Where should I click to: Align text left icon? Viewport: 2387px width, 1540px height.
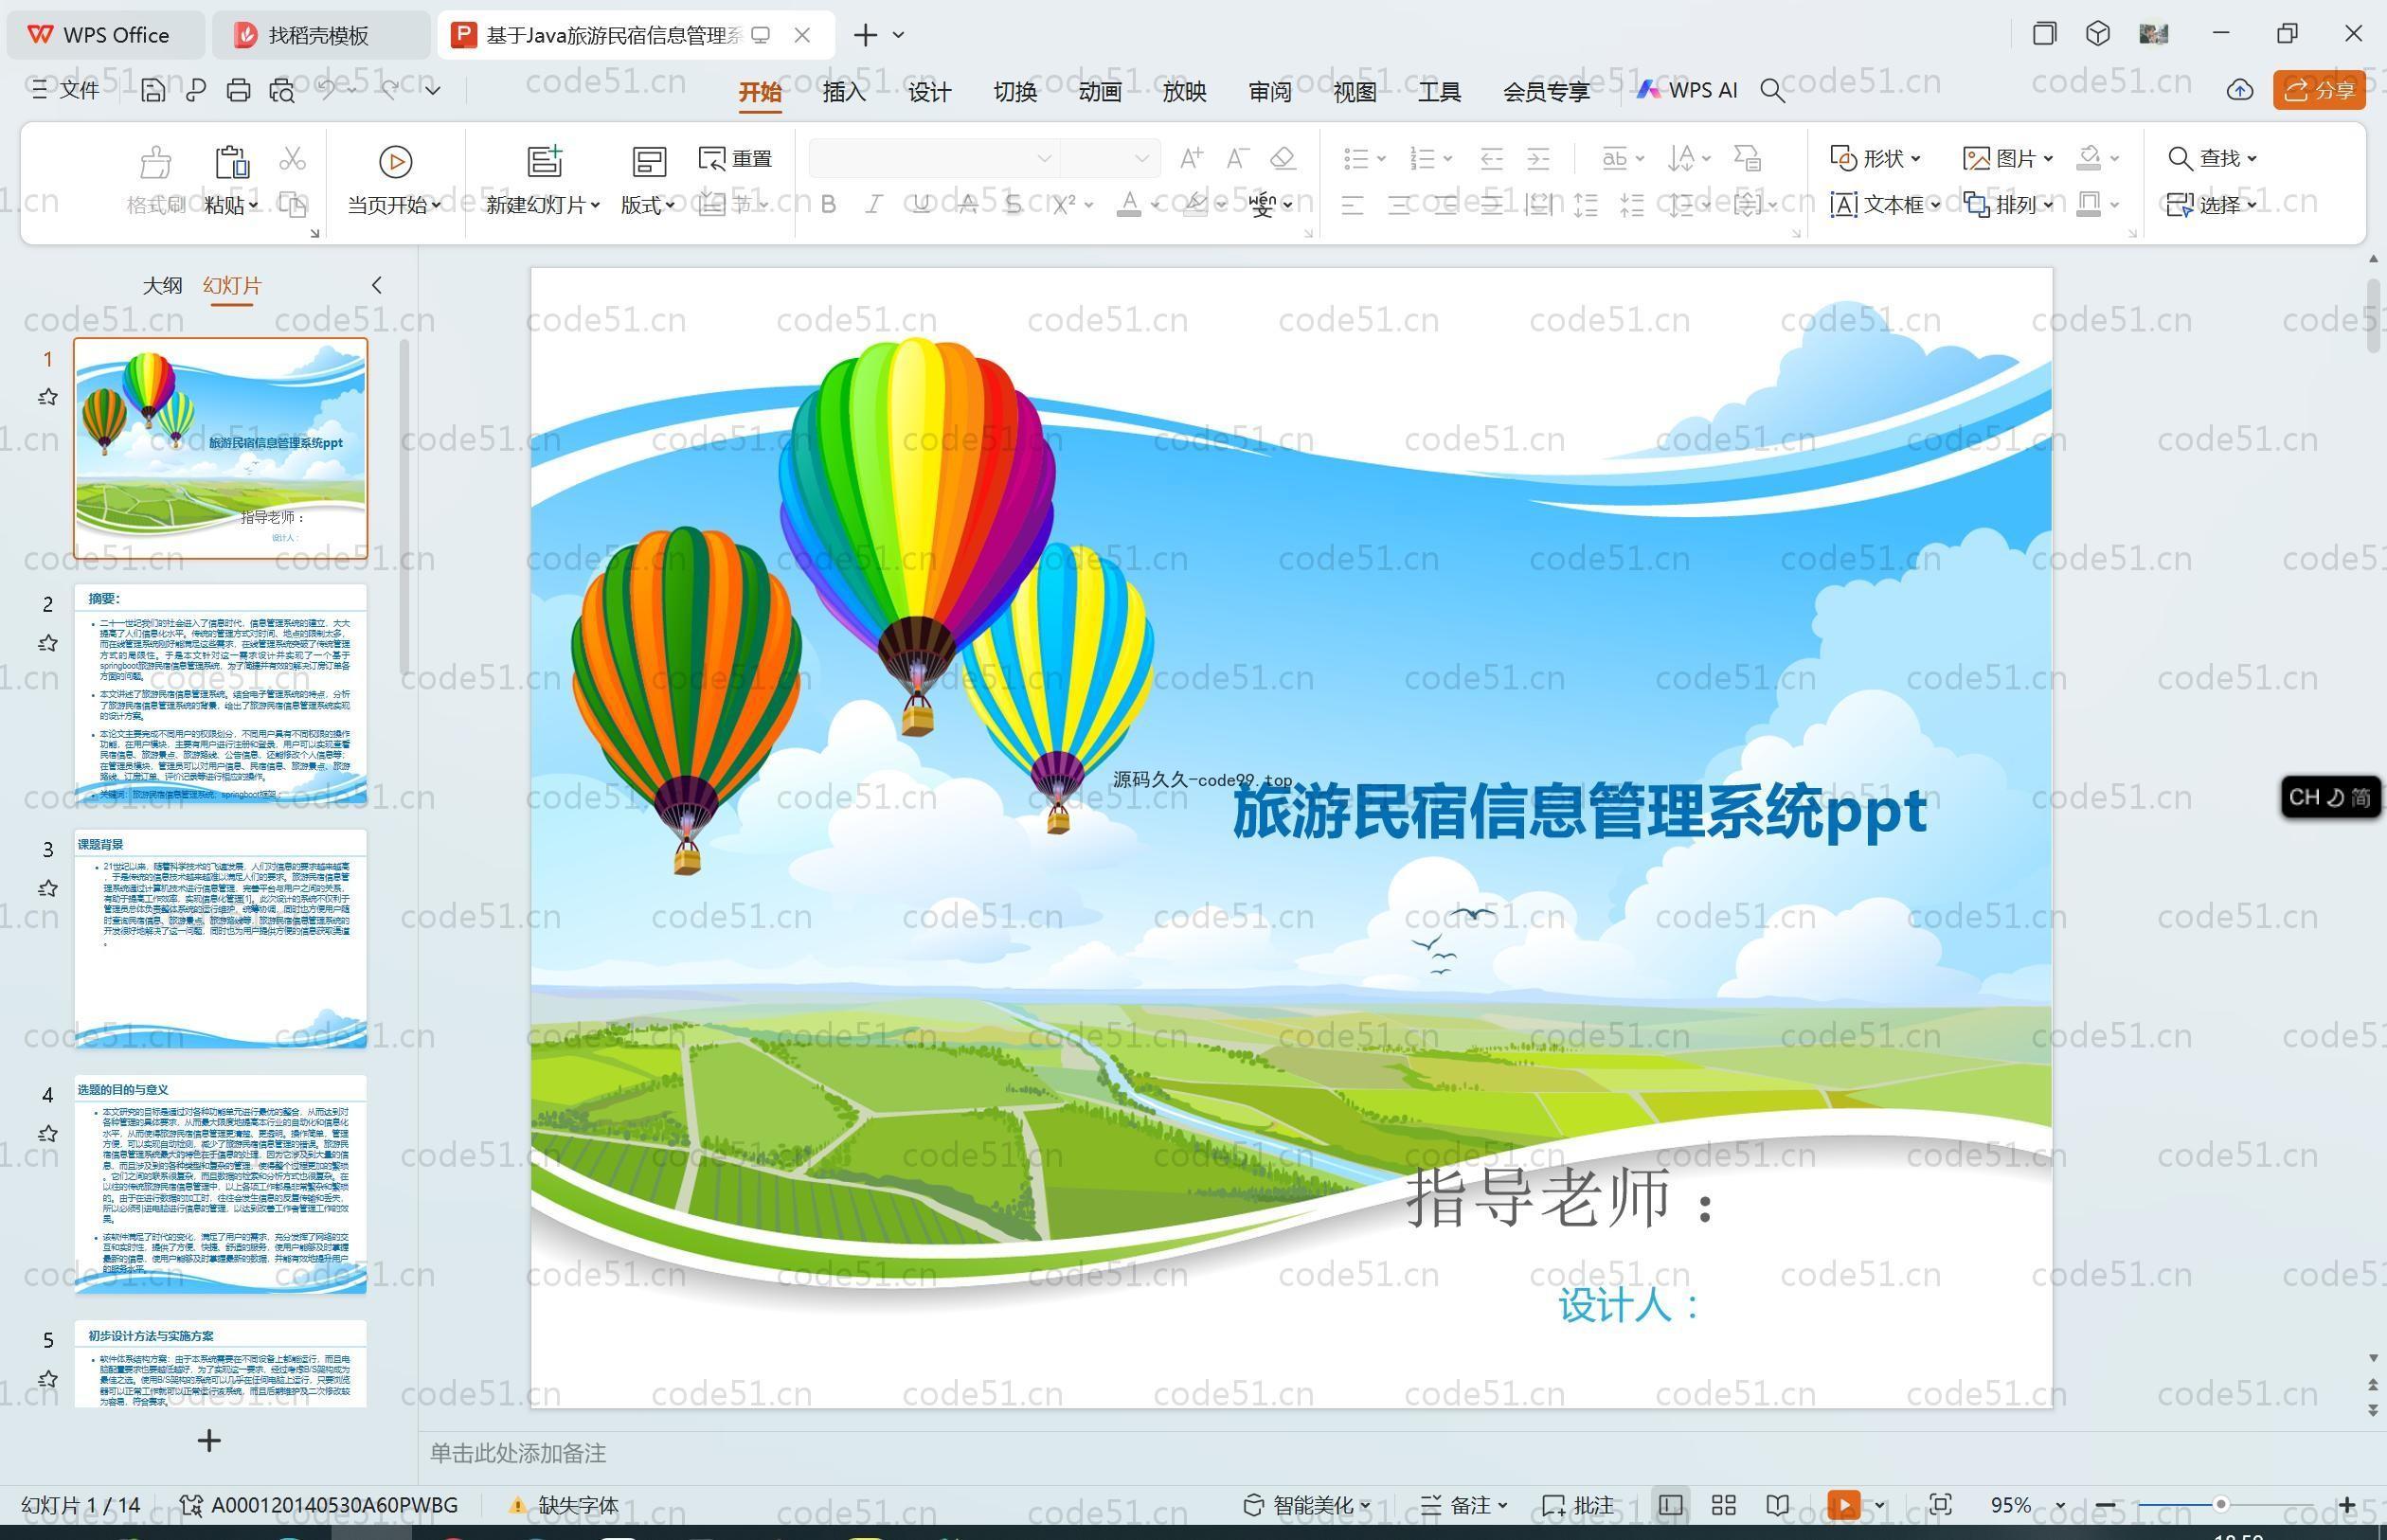(1352, 206)
